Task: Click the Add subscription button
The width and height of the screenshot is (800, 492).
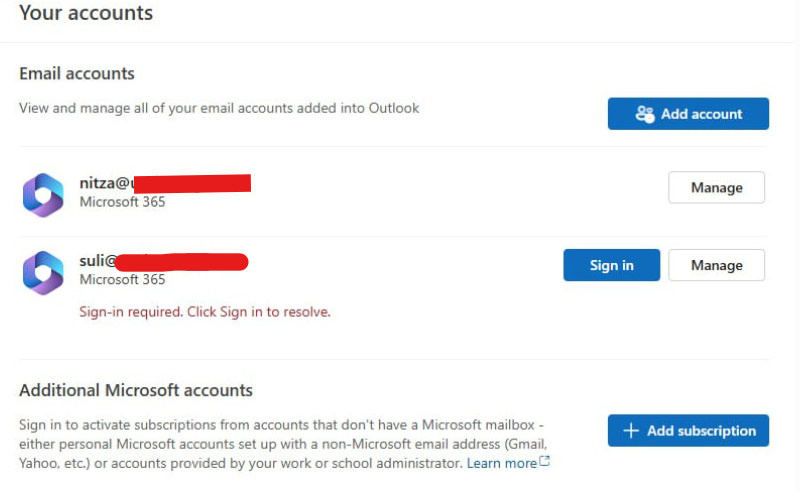Action: click(x=688, y=430)
